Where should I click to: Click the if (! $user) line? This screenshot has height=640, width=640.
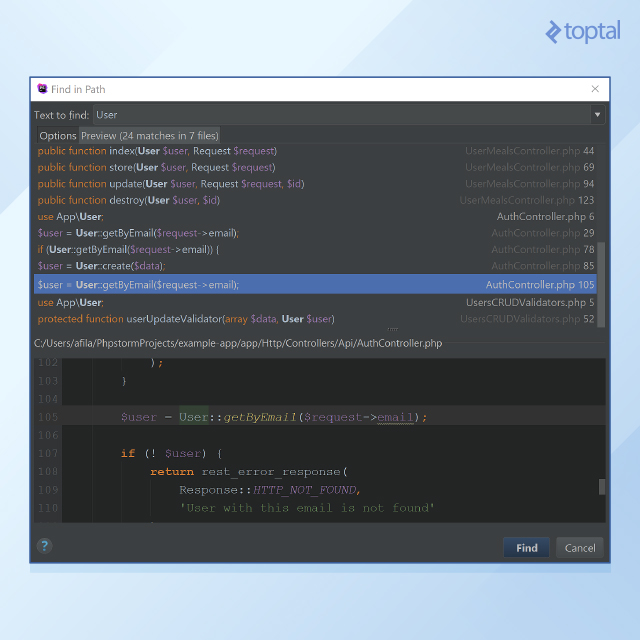[x=171, y=453]
